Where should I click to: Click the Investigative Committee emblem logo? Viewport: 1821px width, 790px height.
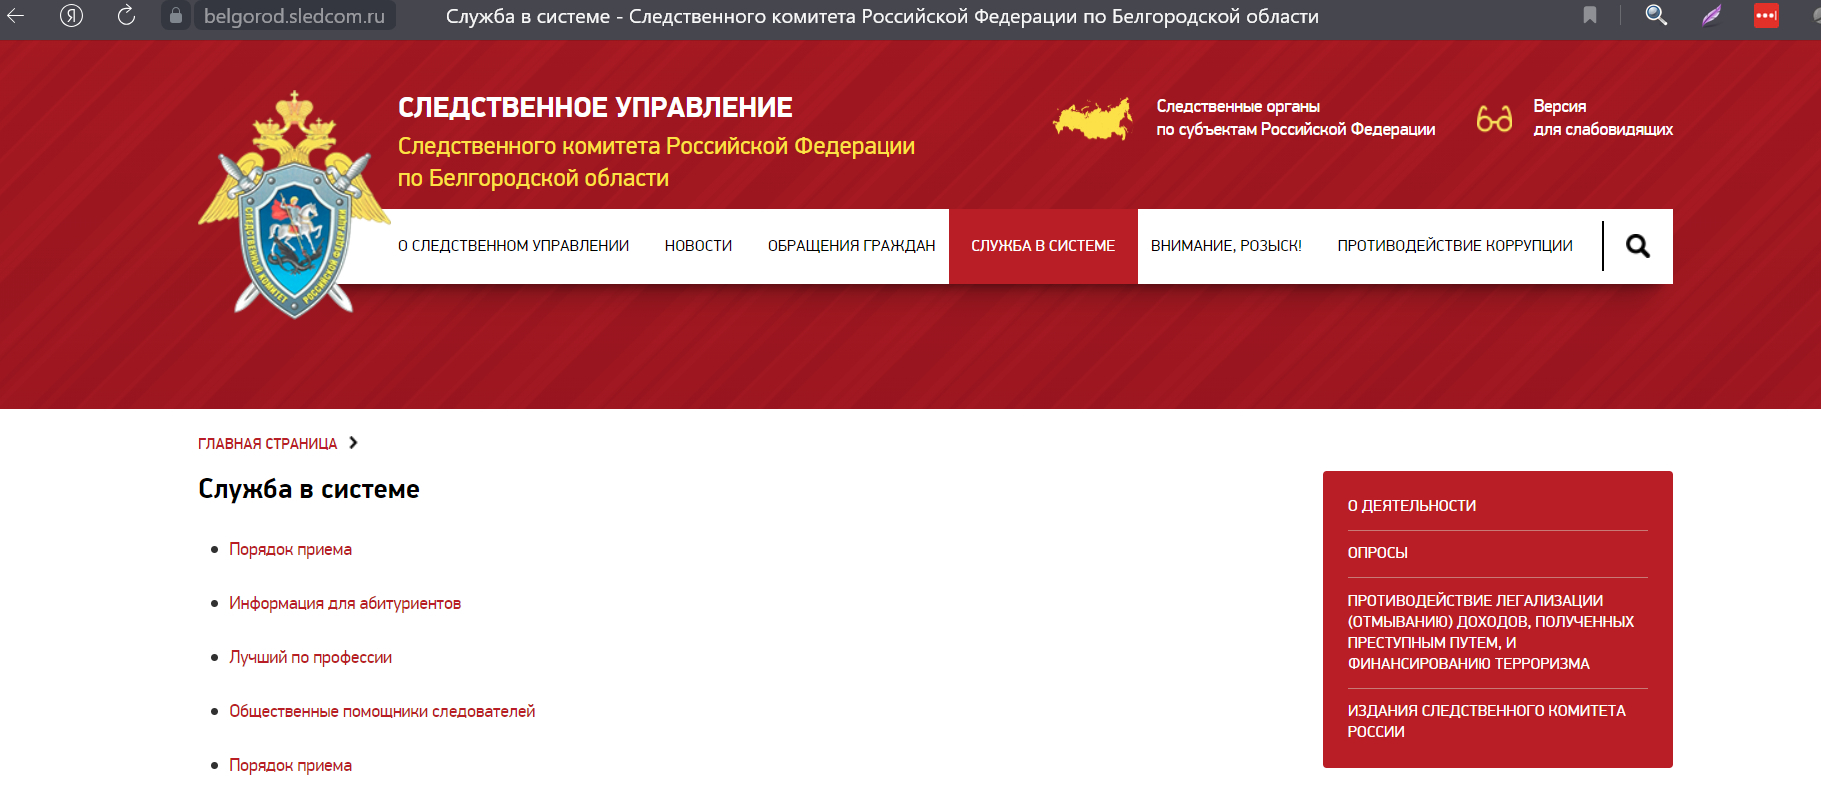click(x=294, y=205)
